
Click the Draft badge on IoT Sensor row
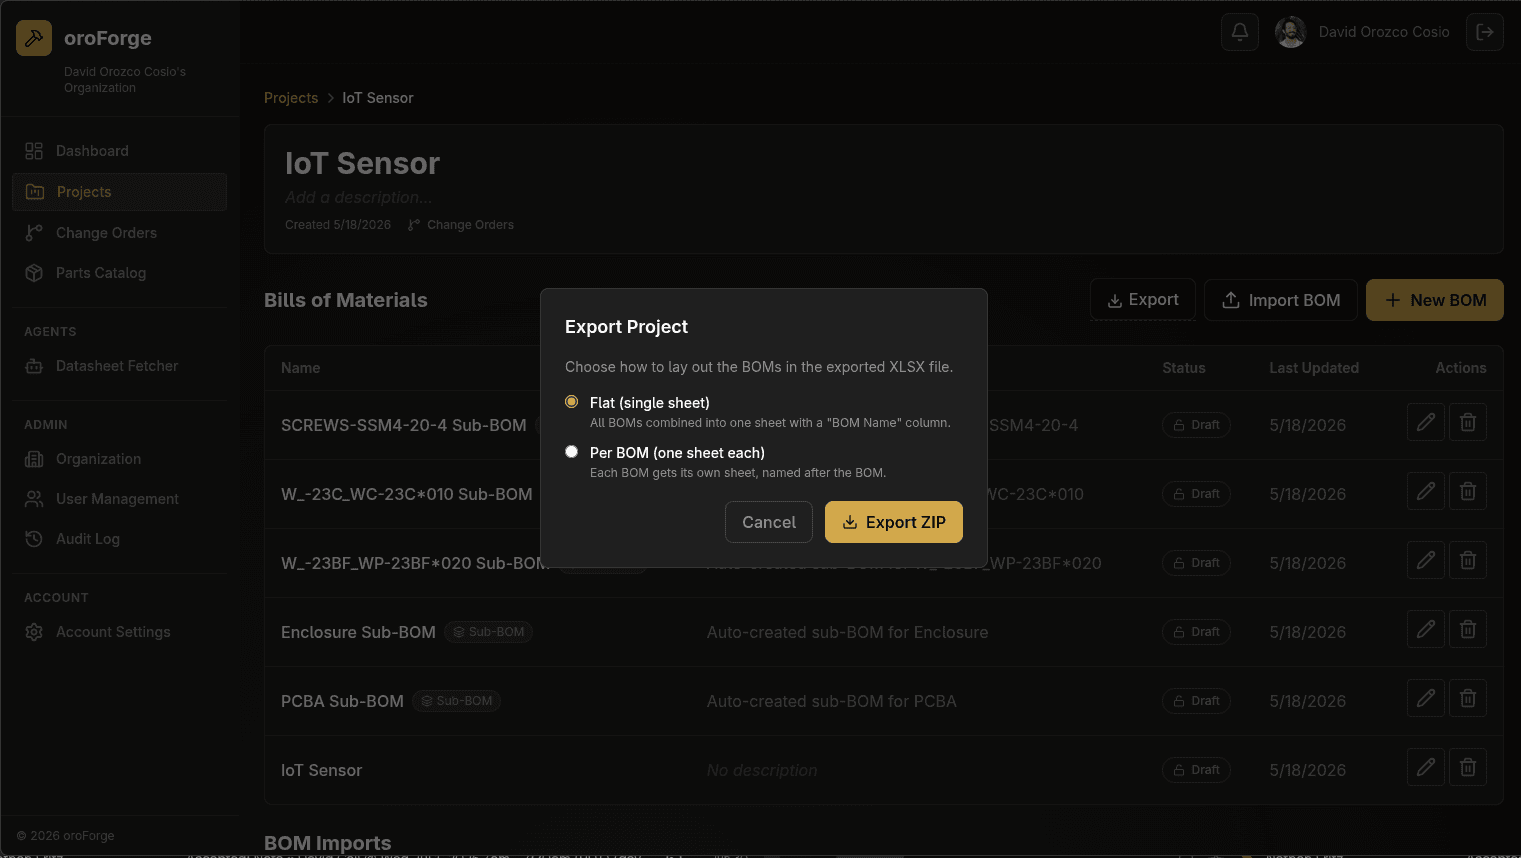pos(1196,770)
